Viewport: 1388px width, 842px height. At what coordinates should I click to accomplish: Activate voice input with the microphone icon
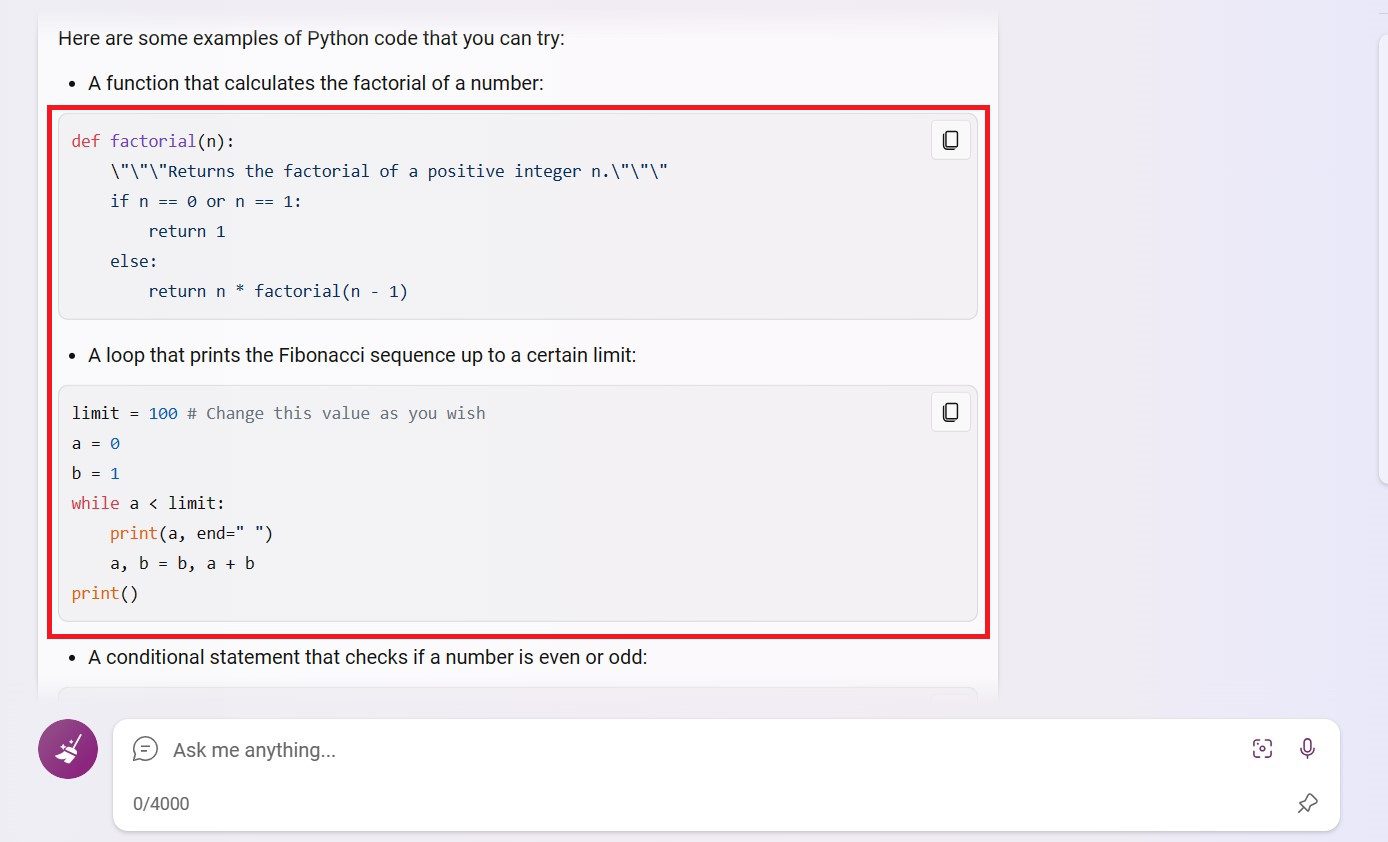click(x=1307, y=748)
